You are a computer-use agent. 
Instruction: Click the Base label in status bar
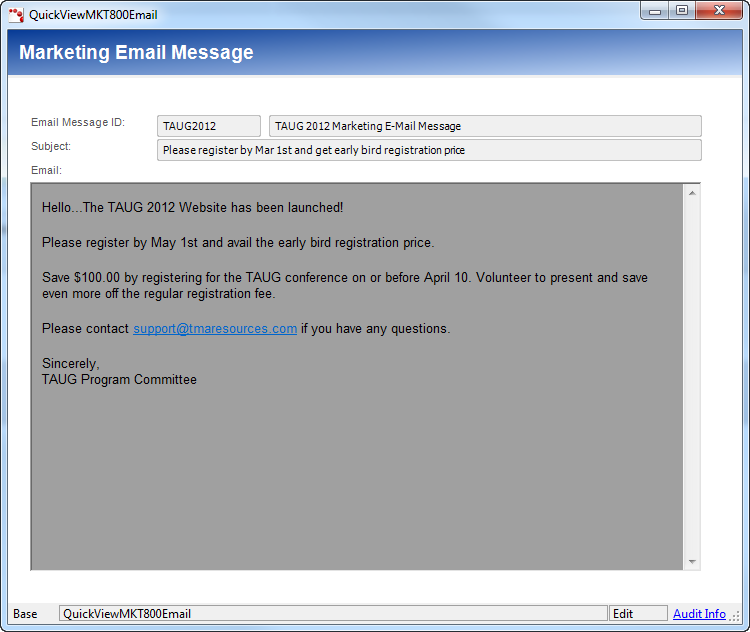pyautogui.click(x=25, y=614)
